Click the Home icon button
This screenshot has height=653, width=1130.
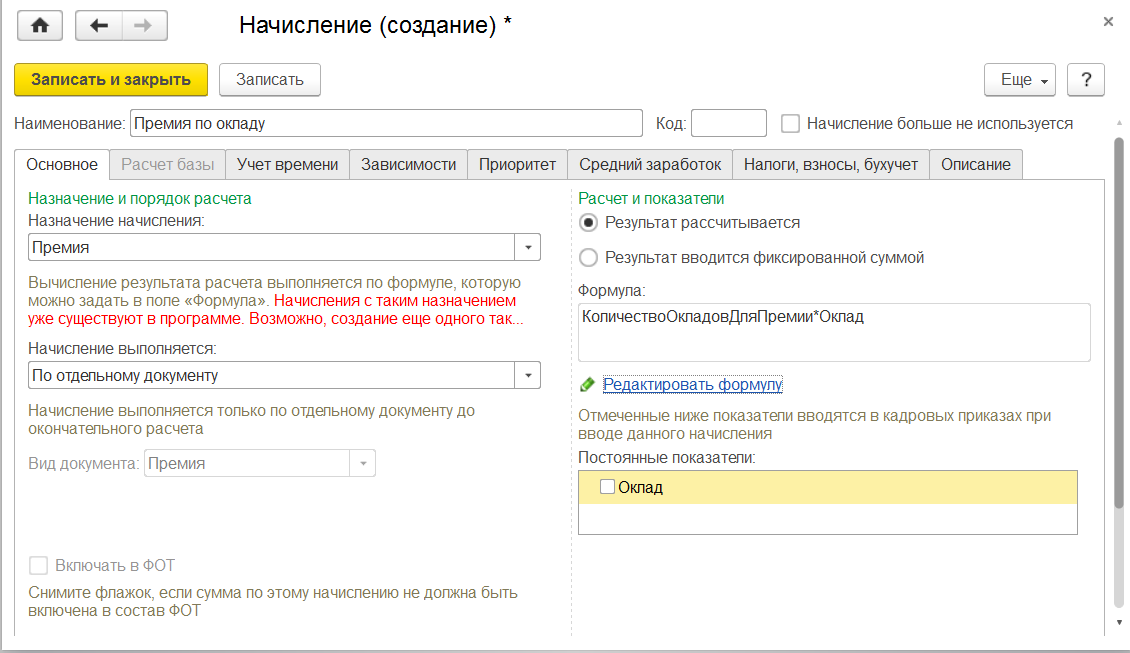pos(41,26)
